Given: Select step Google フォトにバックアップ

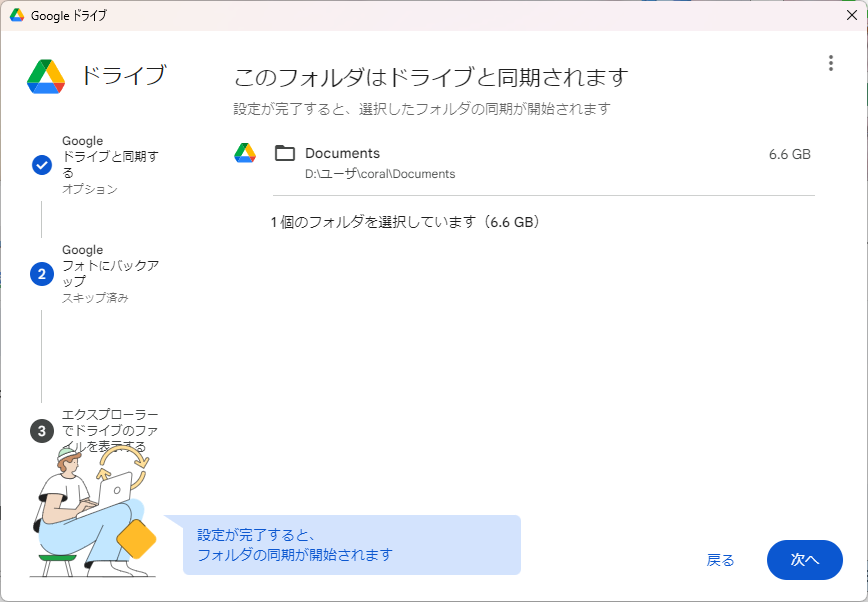Looking at the screenshot, I should [x=110, y=265].
